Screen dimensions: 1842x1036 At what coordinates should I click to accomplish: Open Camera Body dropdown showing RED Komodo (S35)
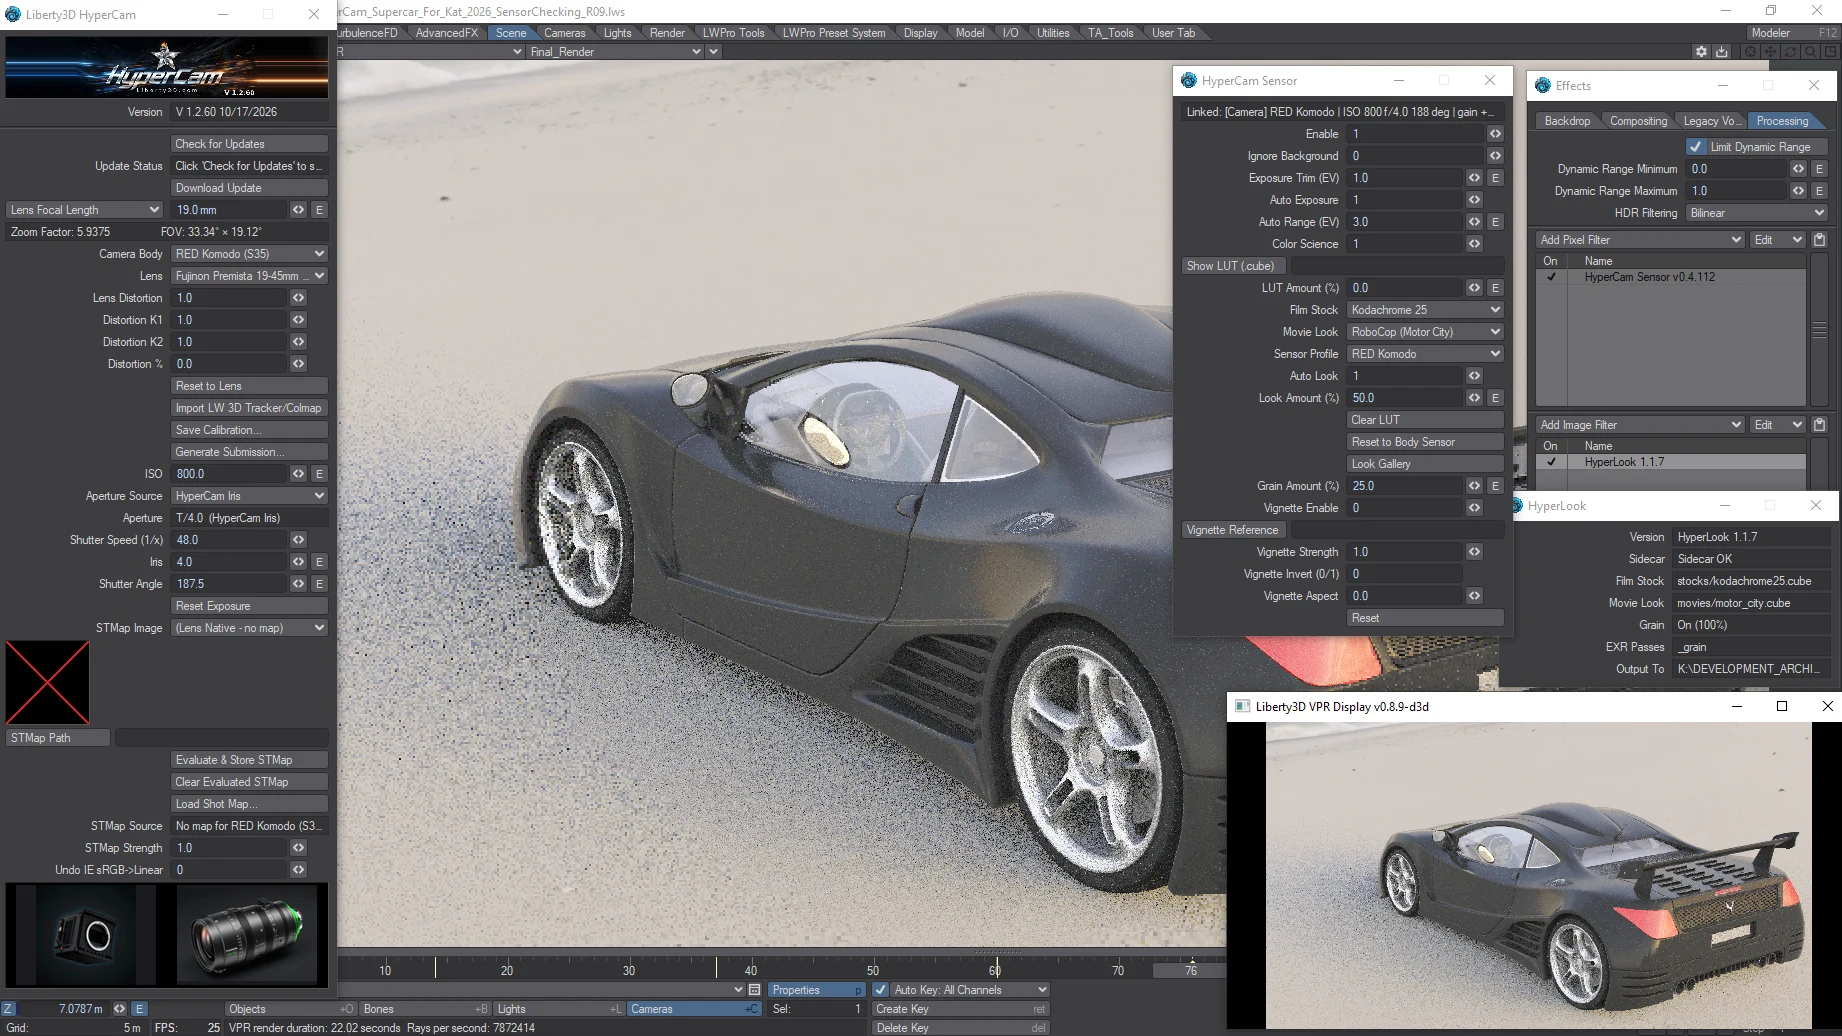tap(249, 254)
